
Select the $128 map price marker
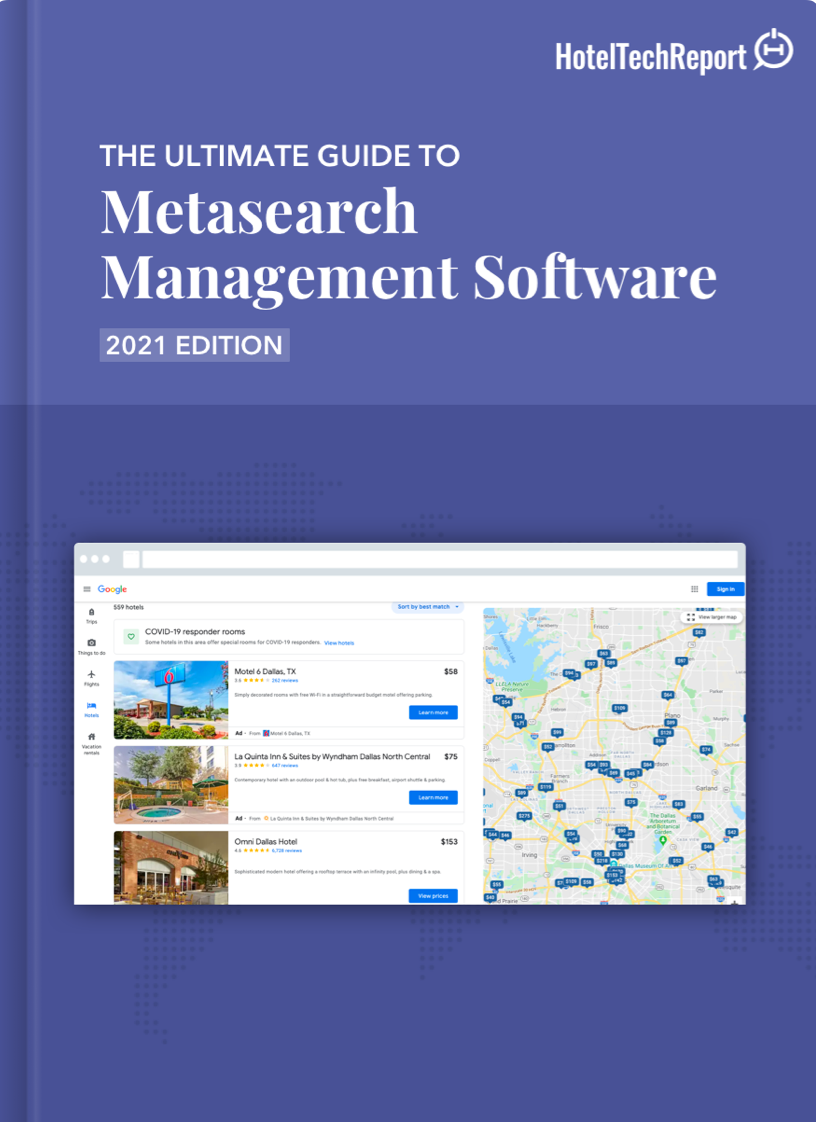(x=666, y=733)
